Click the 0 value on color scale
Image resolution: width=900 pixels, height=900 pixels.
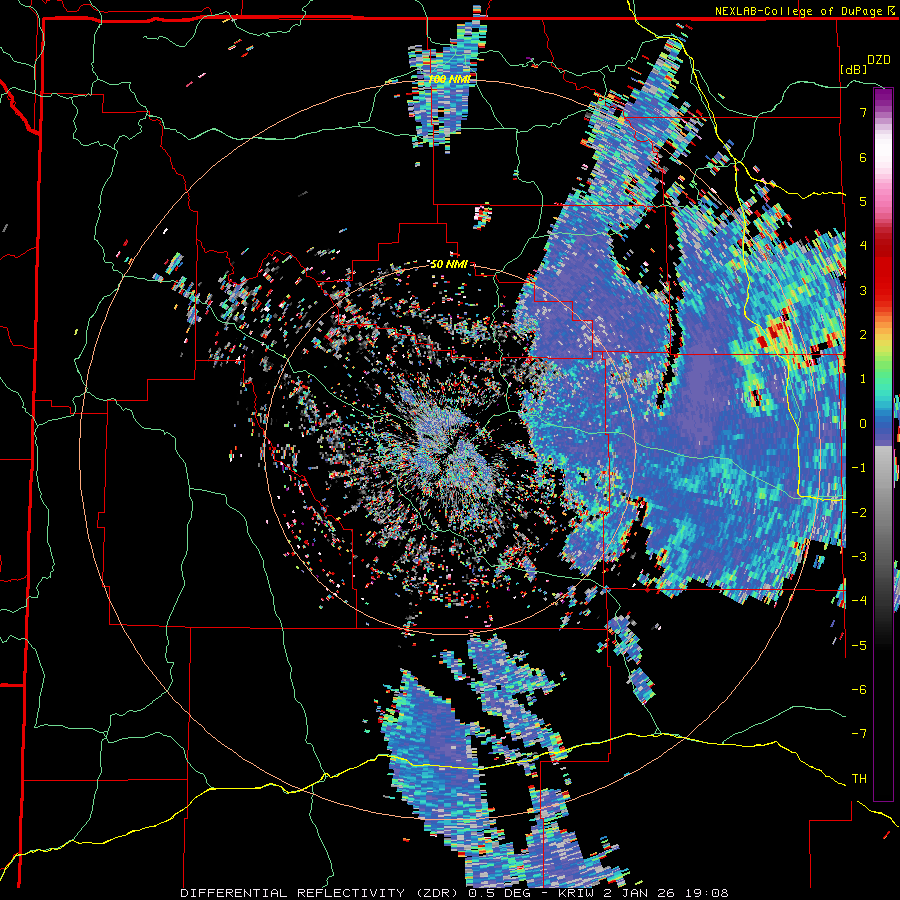pos(863,424)
